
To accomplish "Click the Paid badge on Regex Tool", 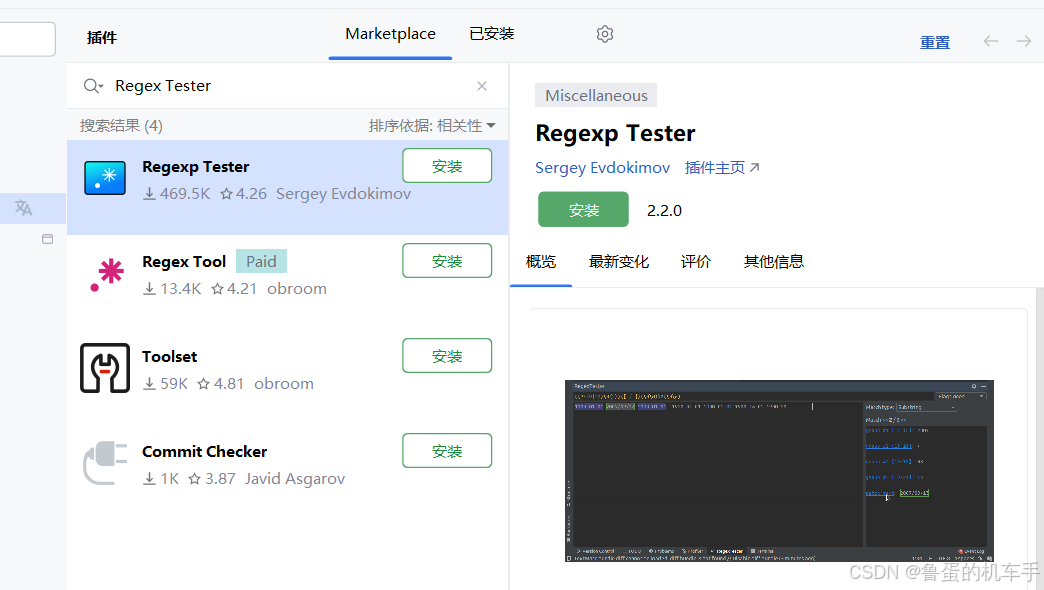I will (x=261, y=262).
